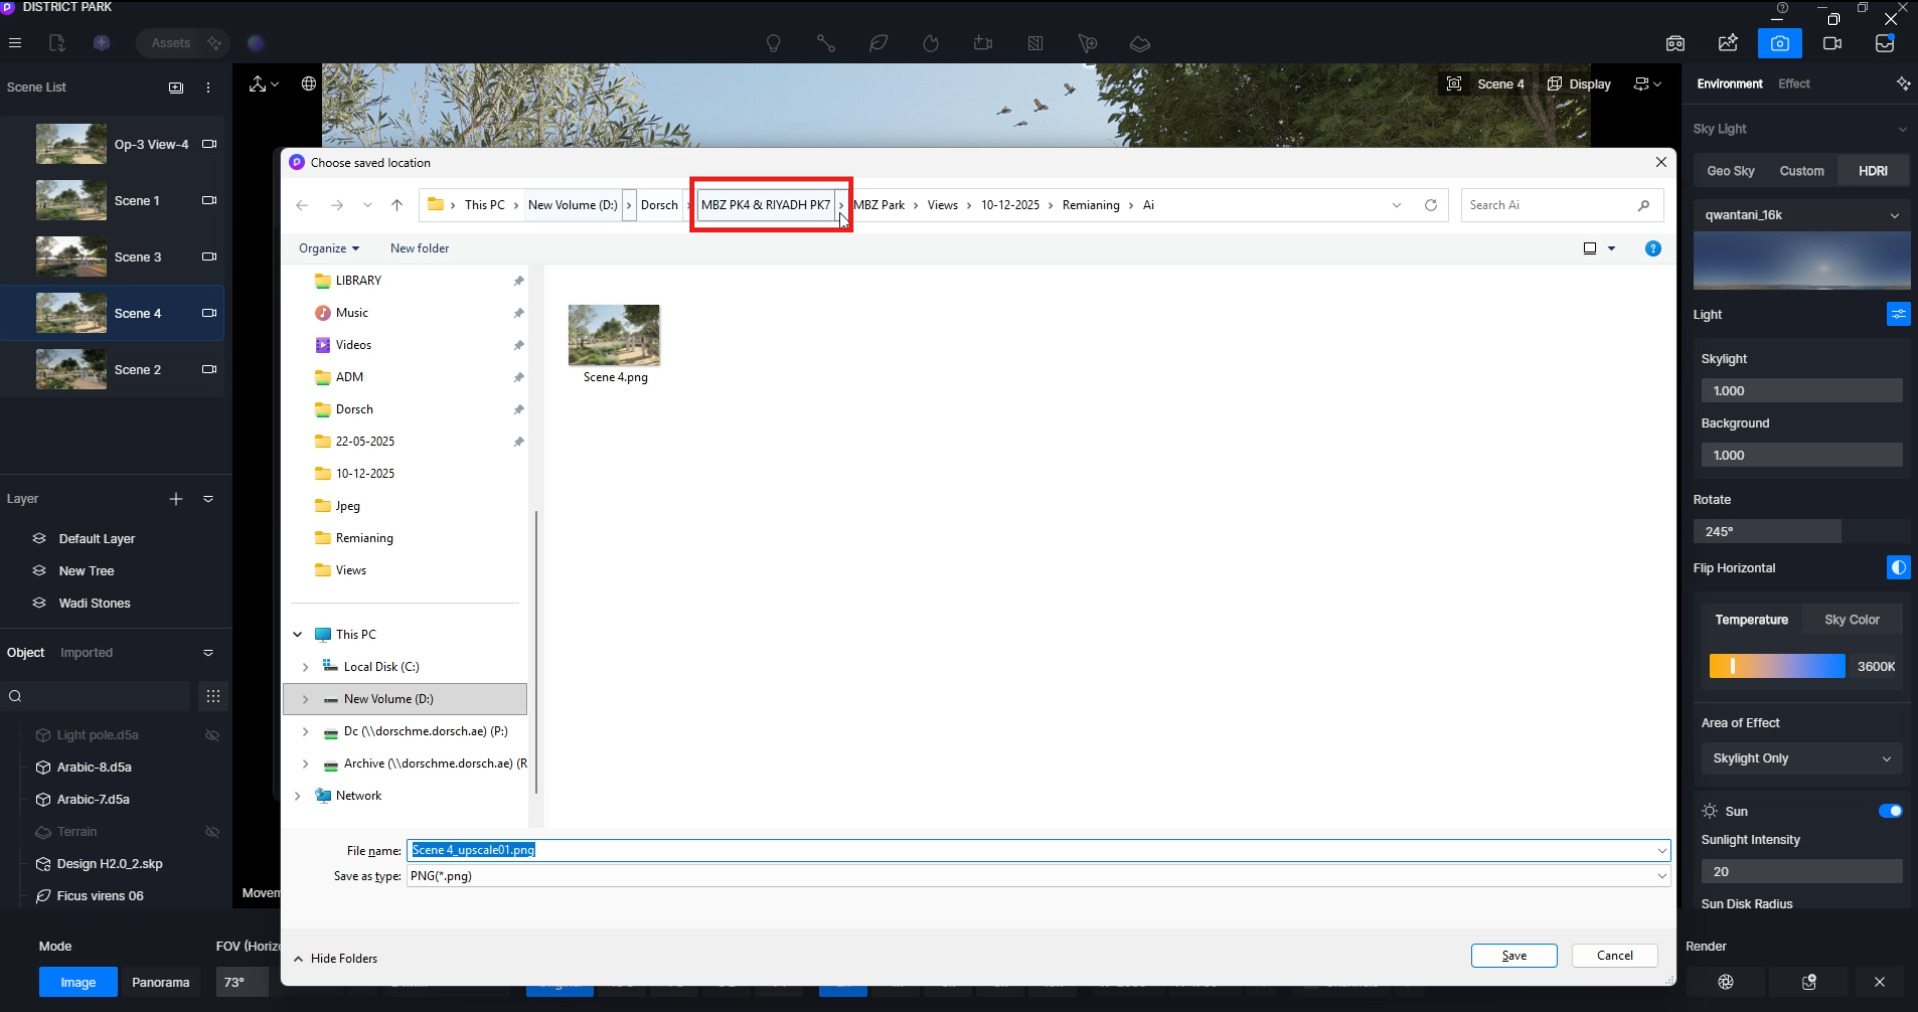Click the help icon in save dialog
The image size is (1918, 1012).
(1652, 248)
